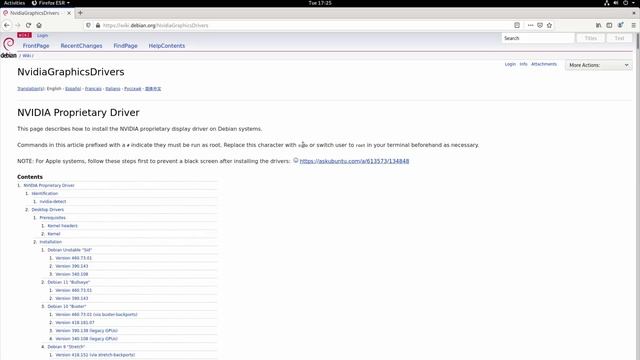Select the NvidiaGraphicsDrivers browser tab
The width and height of the screenshot is (640, 360).
point(37,13)
